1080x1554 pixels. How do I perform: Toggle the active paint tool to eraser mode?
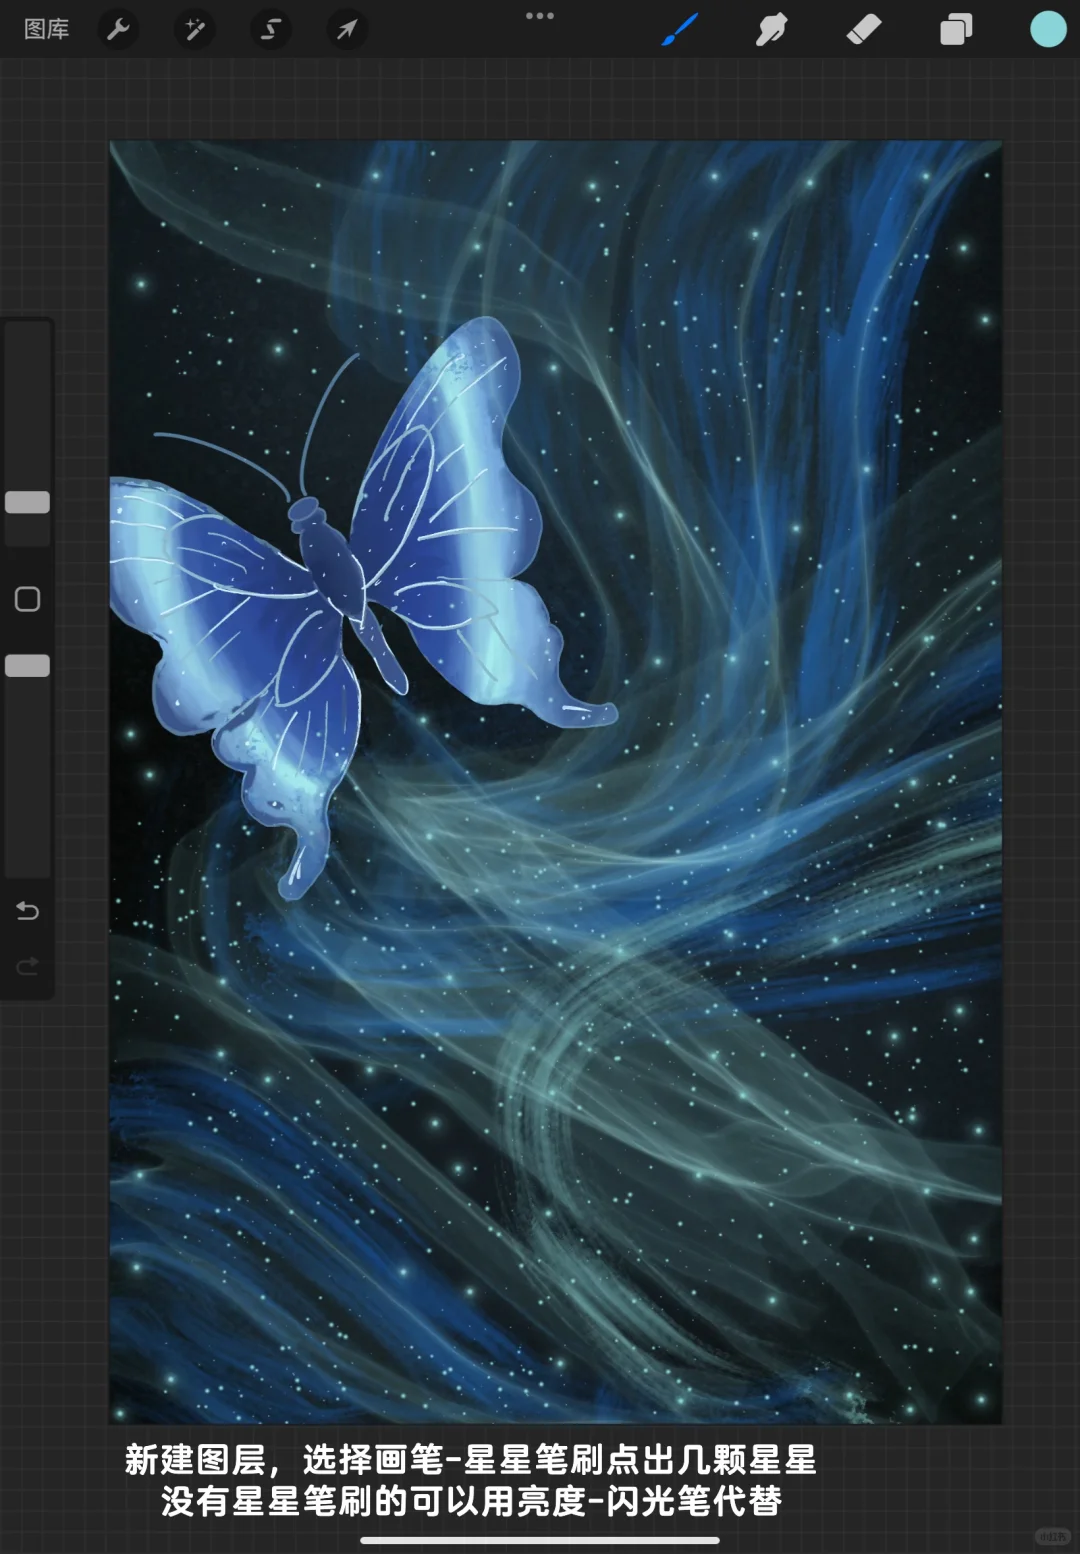(865, 30)
